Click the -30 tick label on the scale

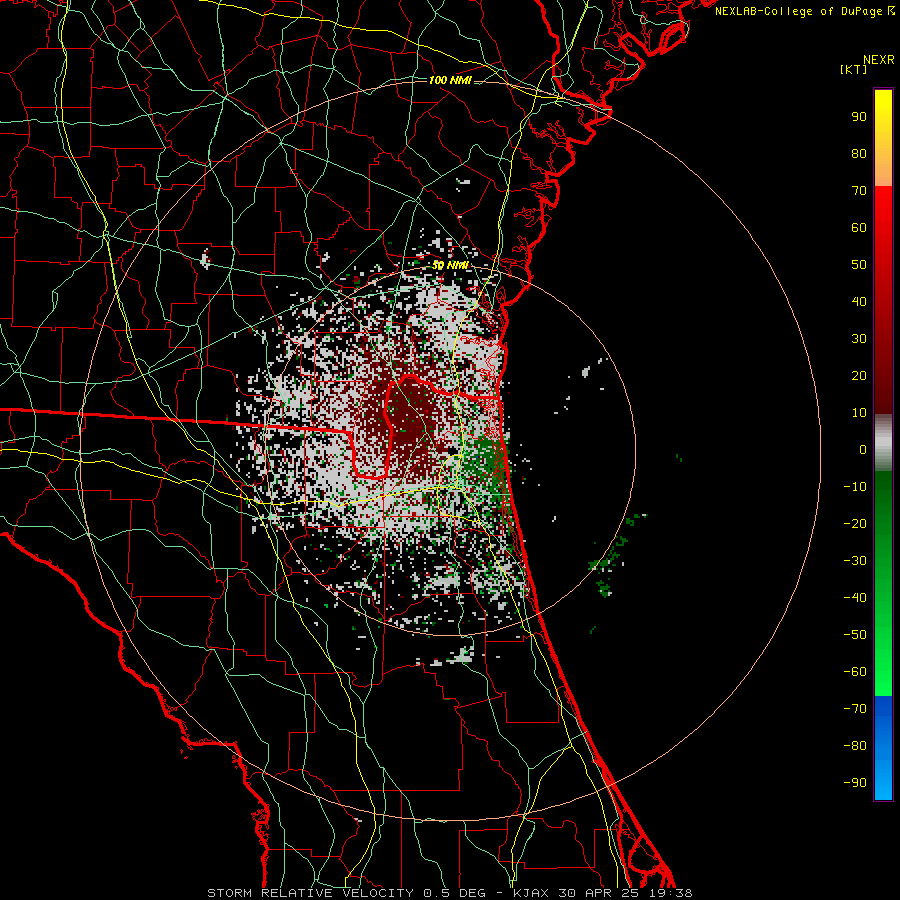coord(855,561)
